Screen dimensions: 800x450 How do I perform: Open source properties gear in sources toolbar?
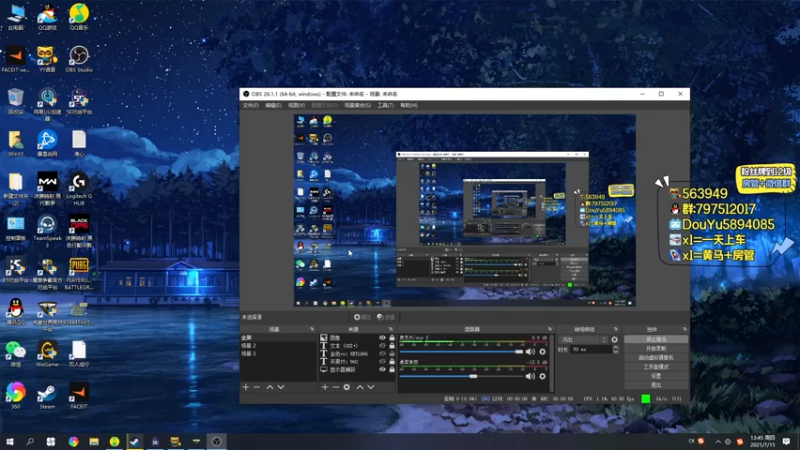(346, 387)
